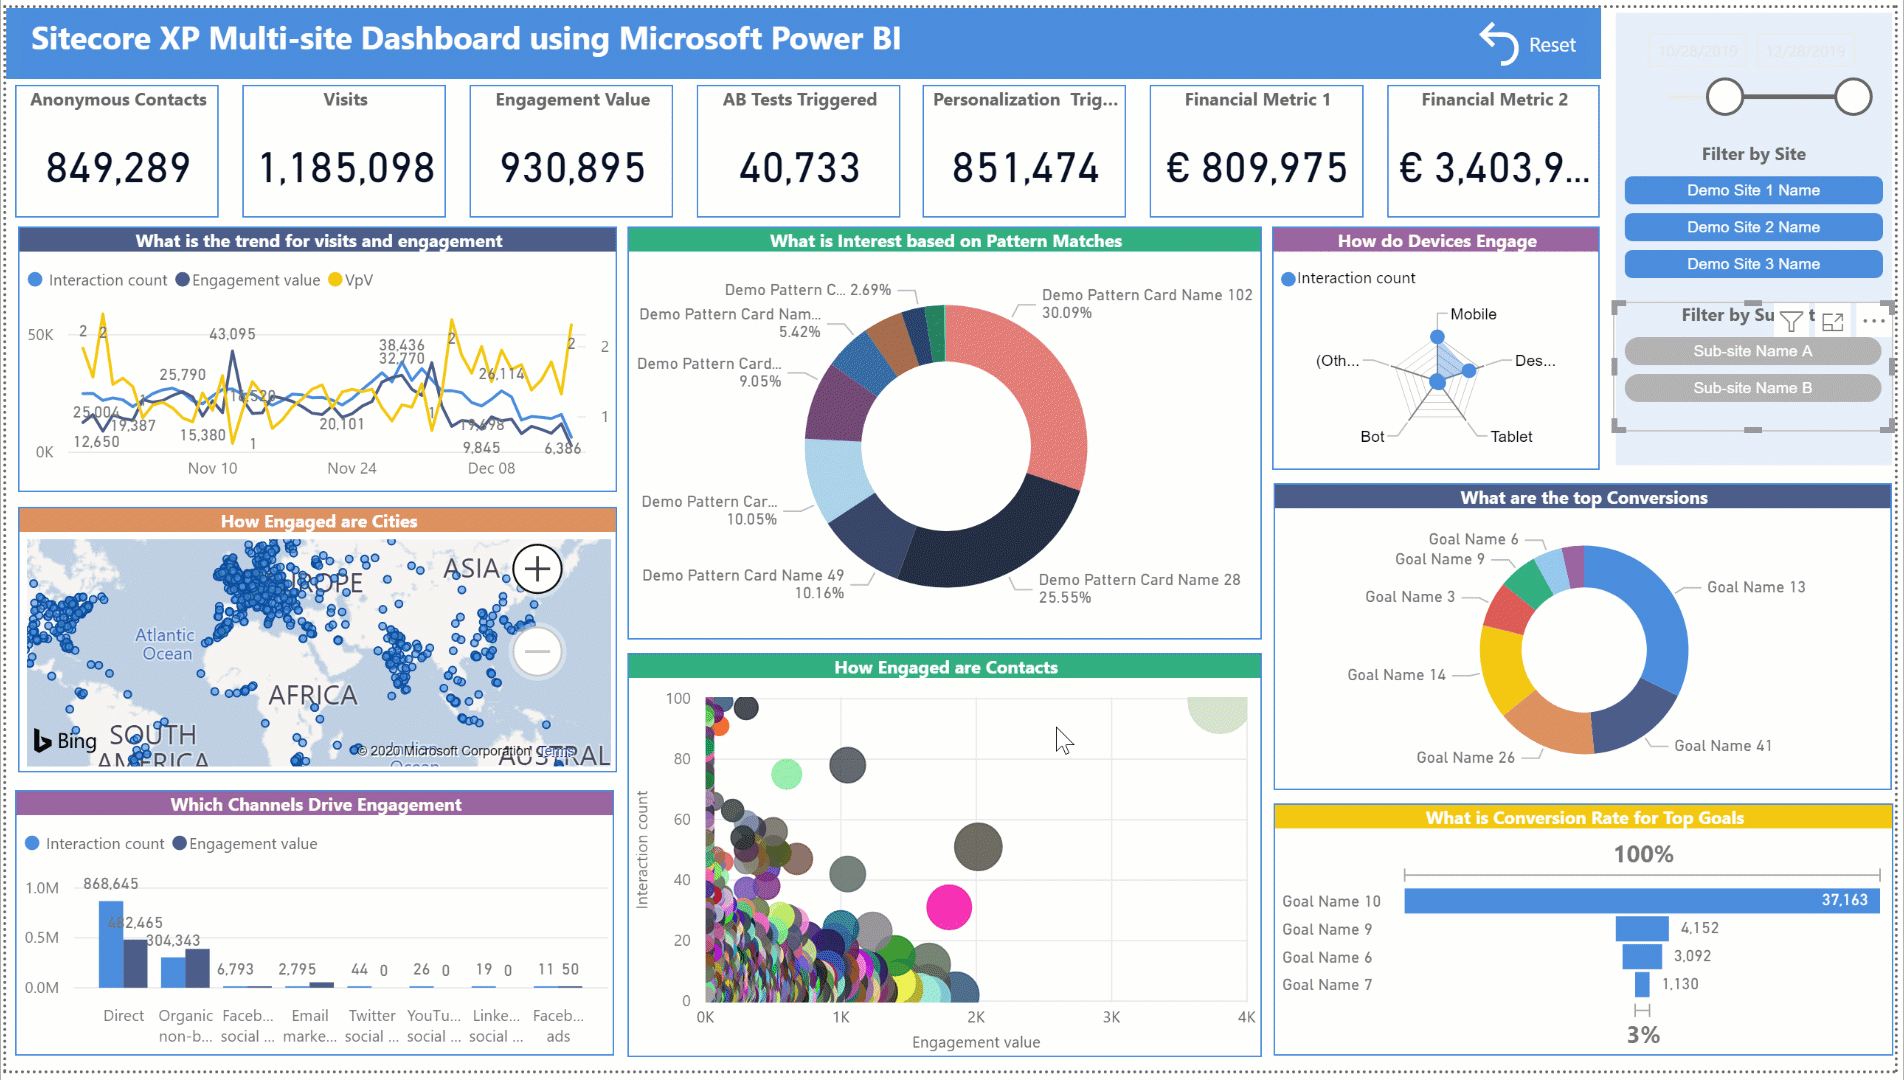This screenshot has width=1904, height=1080.
Task: Click 'What is Interest based on Pattern Matches' title
Action: 945,241
